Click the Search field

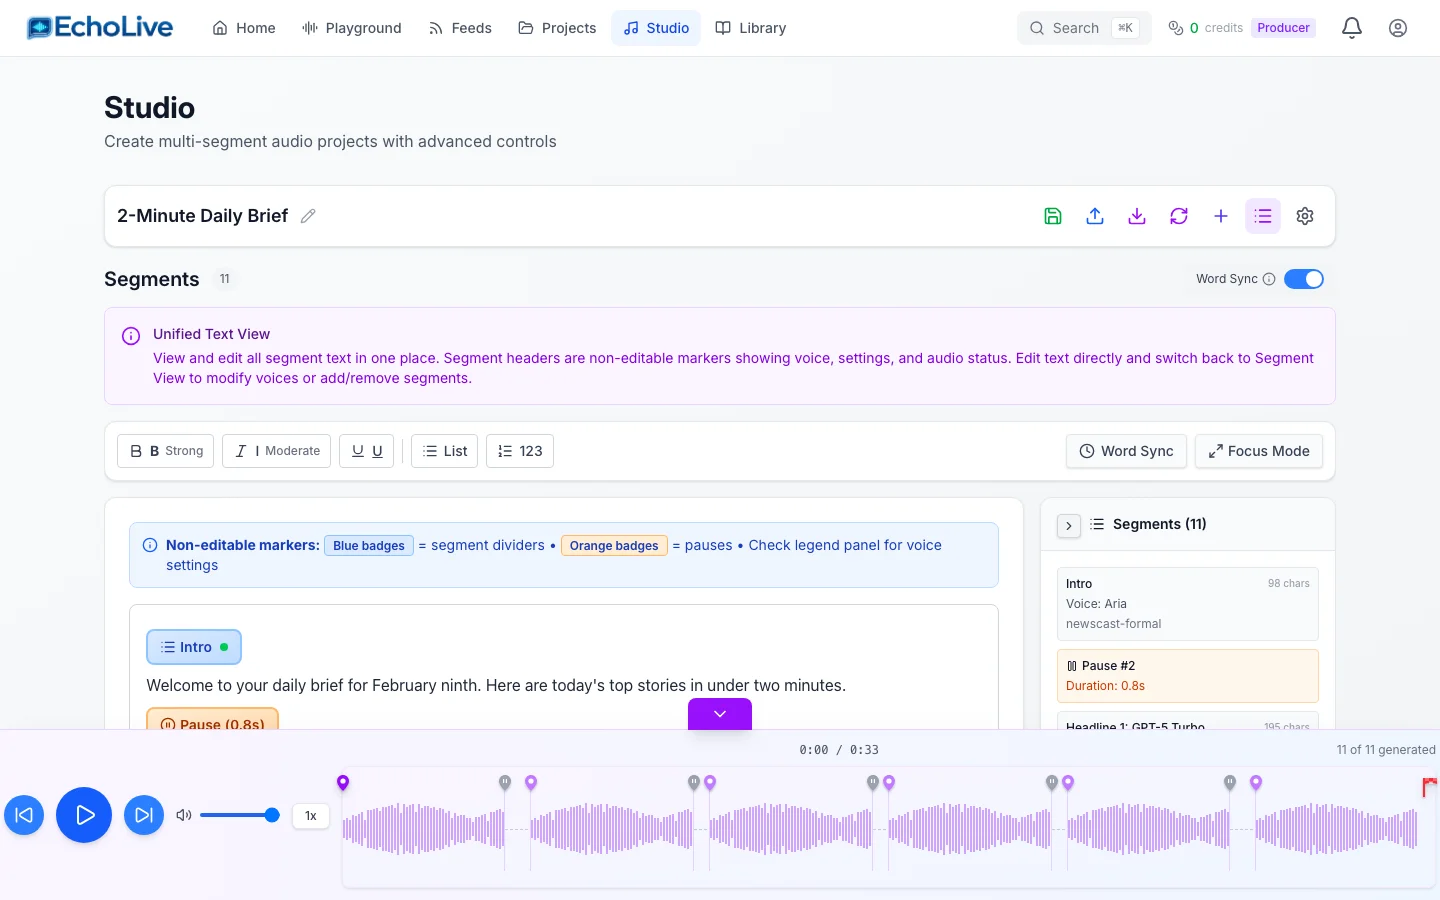click(x=1084, y=28)
